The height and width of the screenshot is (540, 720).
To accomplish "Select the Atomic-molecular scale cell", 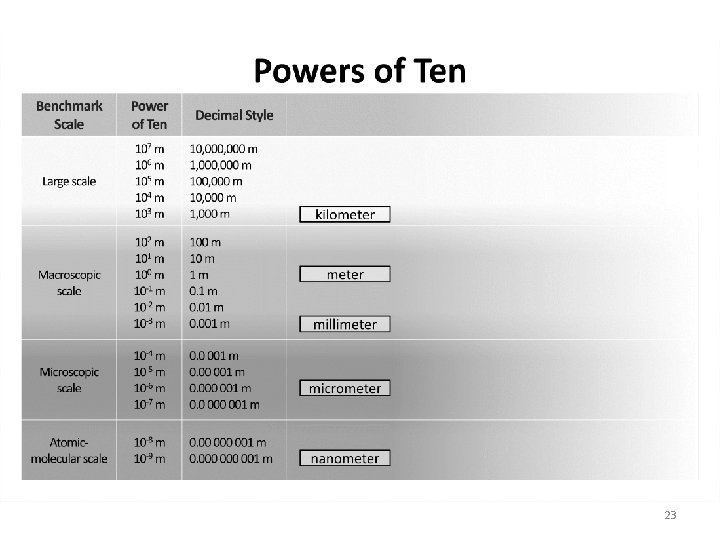I will pyautogui.click(x=69, y=450).
